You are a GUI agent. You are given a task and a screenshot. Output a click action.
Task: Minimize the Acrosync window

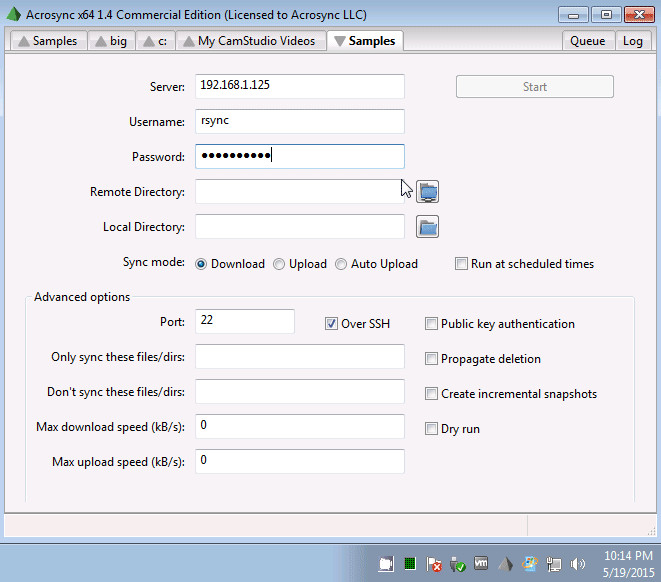point(573,15)
